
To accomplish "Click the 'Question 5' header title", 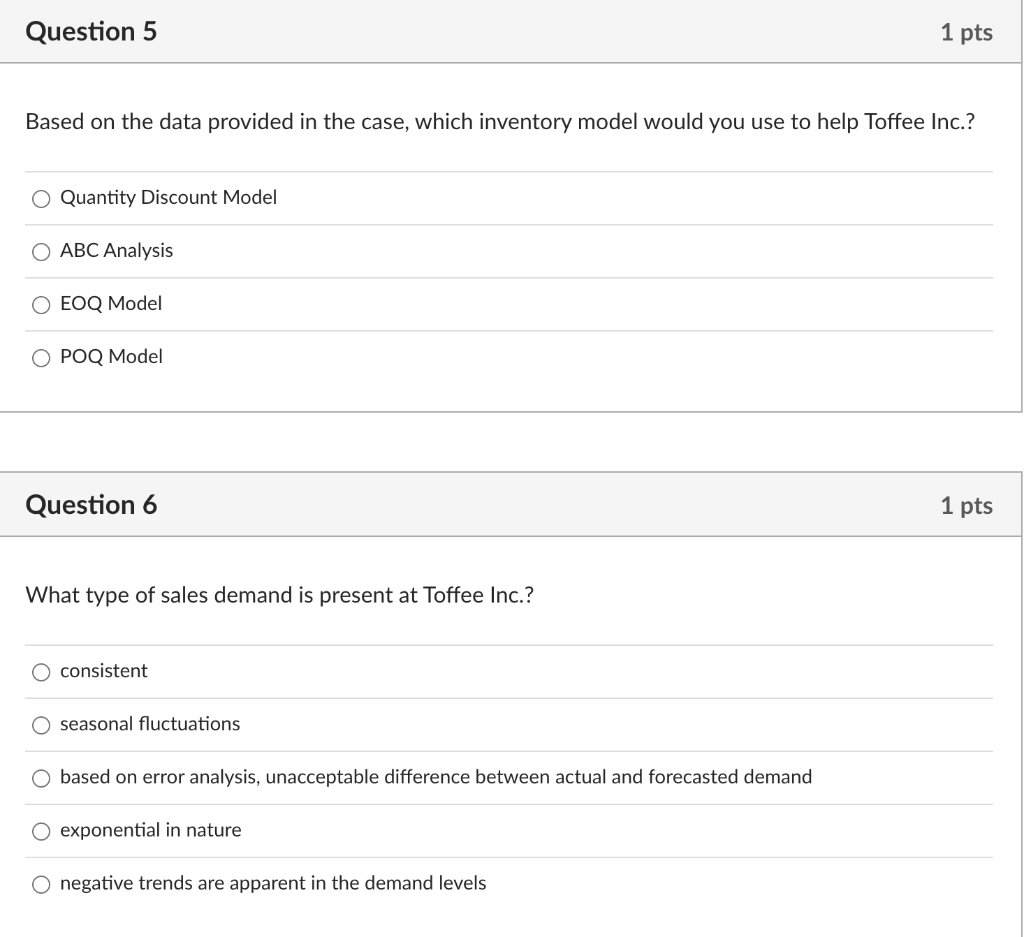I will tap(91, 31).
